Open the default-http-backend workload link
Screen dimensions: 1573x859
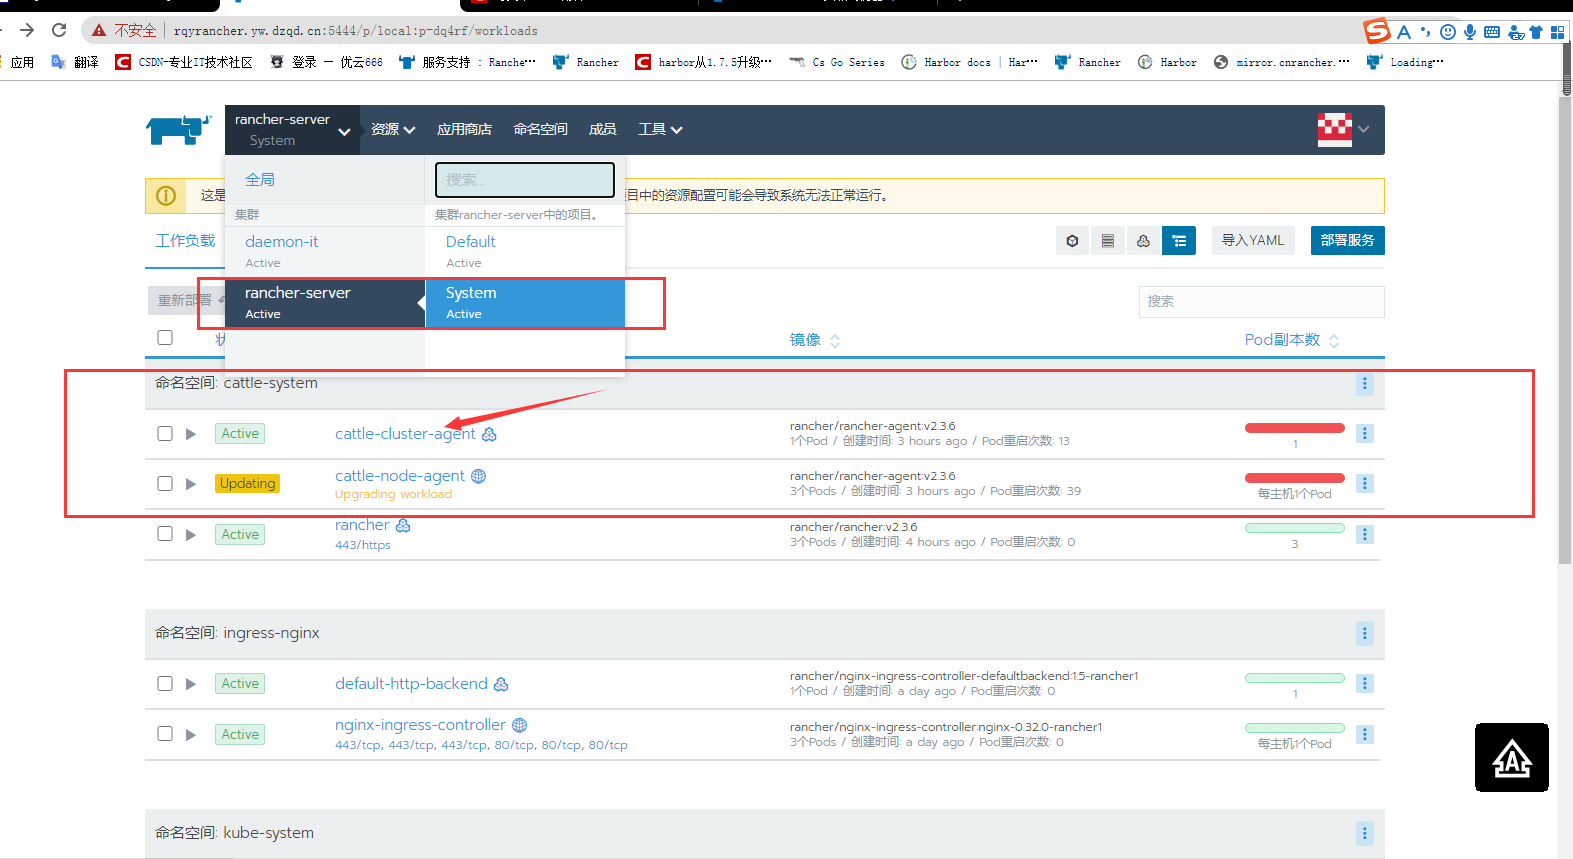coord(411,684)
